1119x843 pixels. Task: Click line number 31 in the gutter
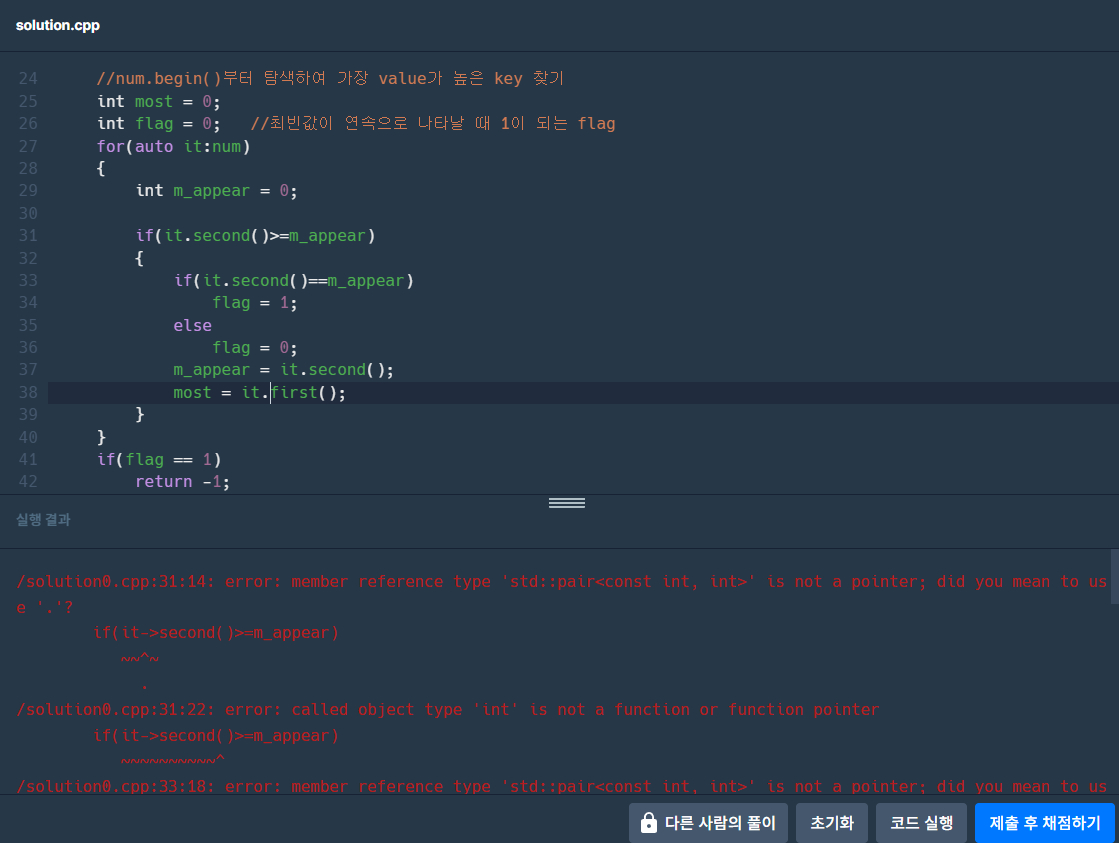pos(28,236)
